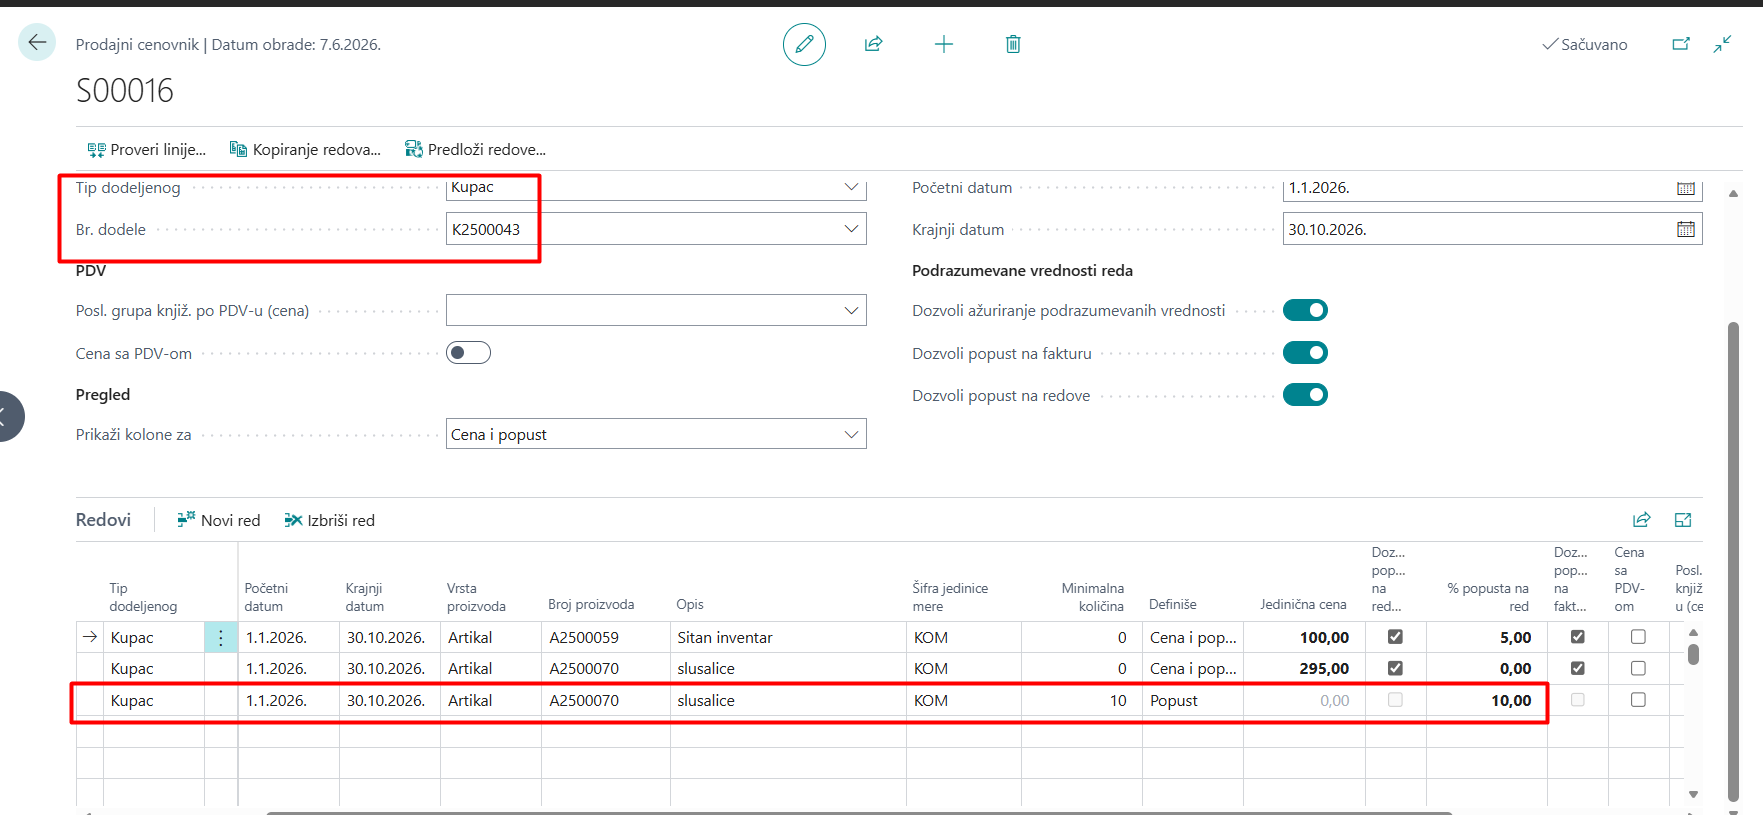Open calendar picker for Krajnji datum

click(1686, 229)
